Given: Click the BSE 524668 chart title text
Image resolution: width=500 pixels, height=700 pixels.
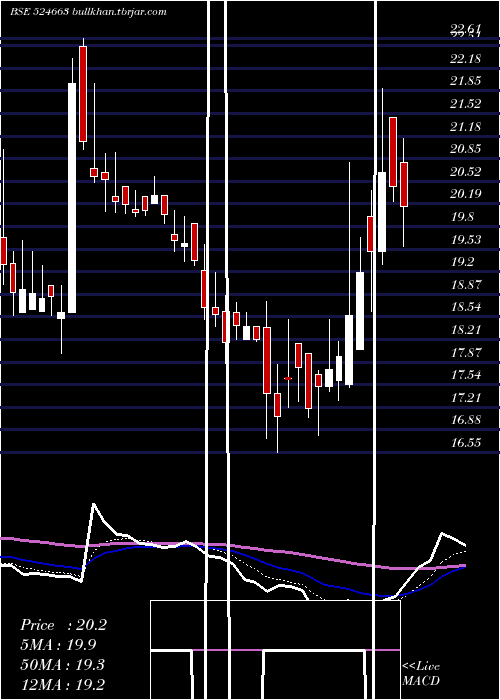Looking at the screenshot, I should click(x=89, y=12).
